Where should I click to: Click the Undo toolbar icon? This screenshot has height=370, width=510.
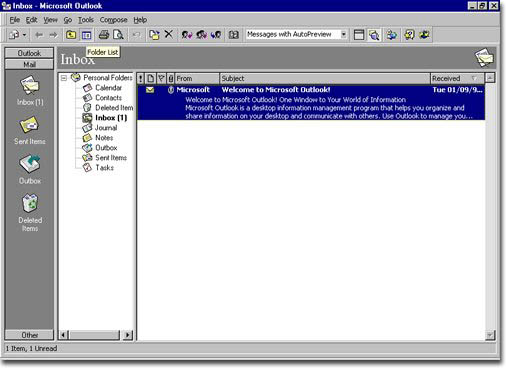(136, 35)
